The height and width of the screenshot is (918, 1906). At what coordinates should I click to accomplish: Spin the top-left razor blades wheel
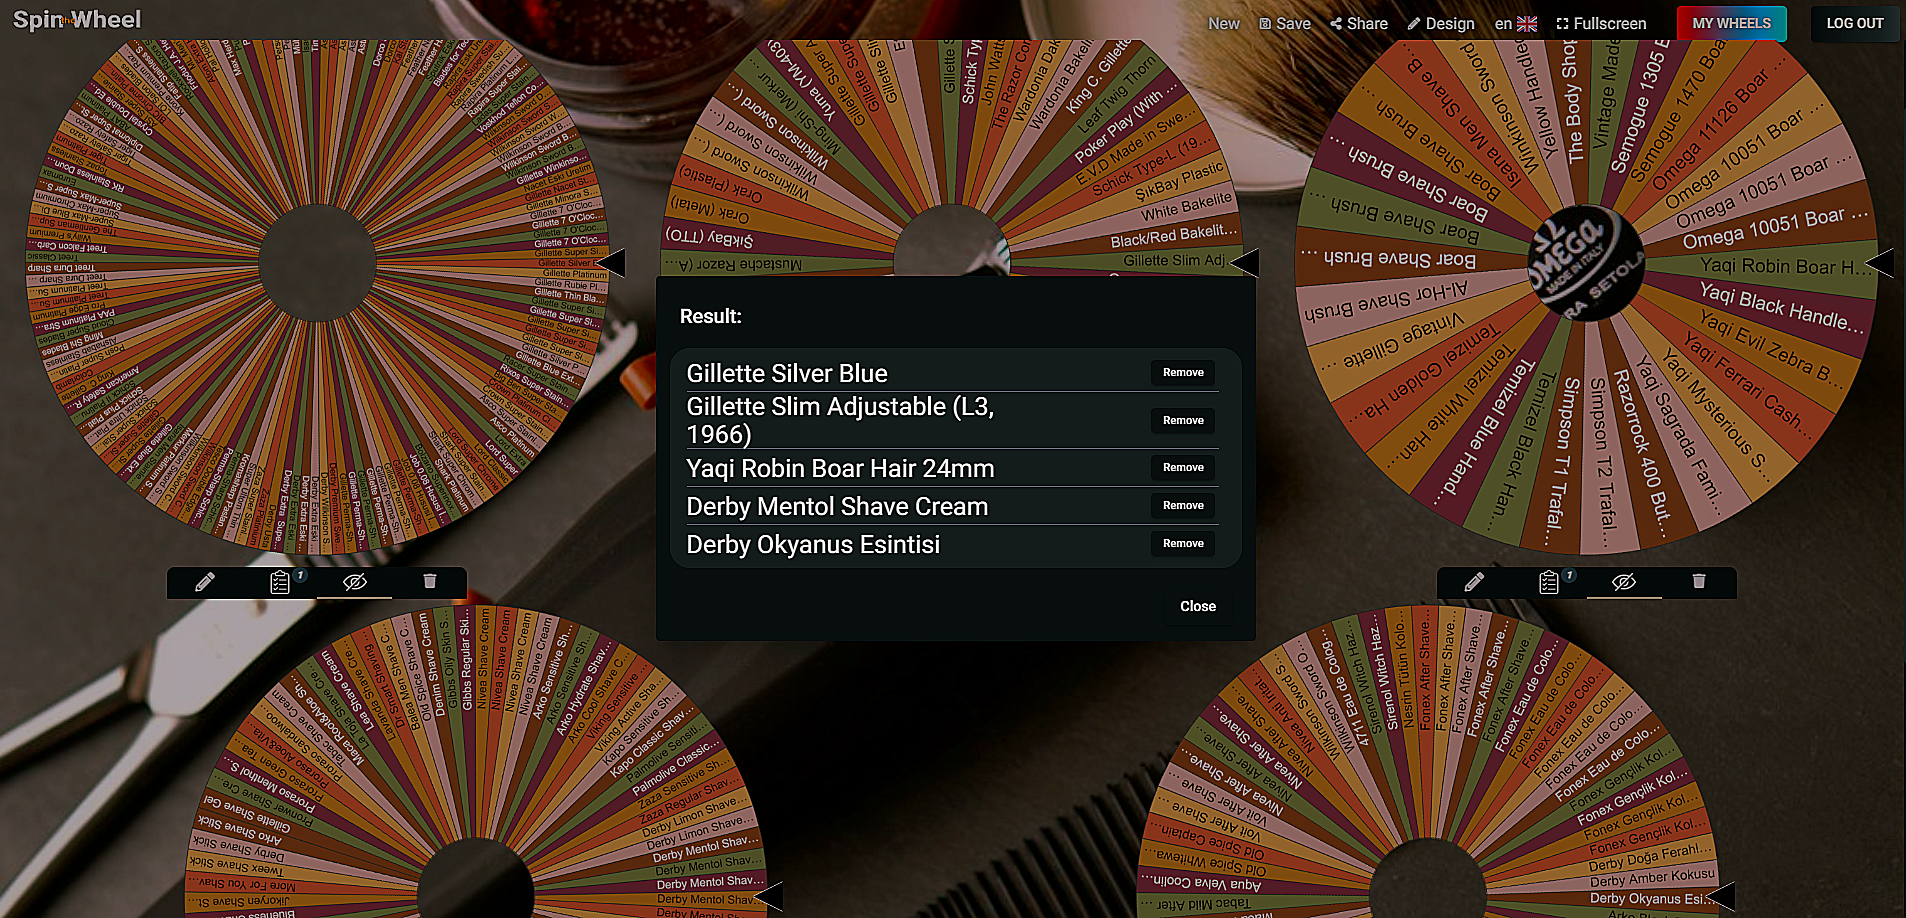[x=318, y=262]
